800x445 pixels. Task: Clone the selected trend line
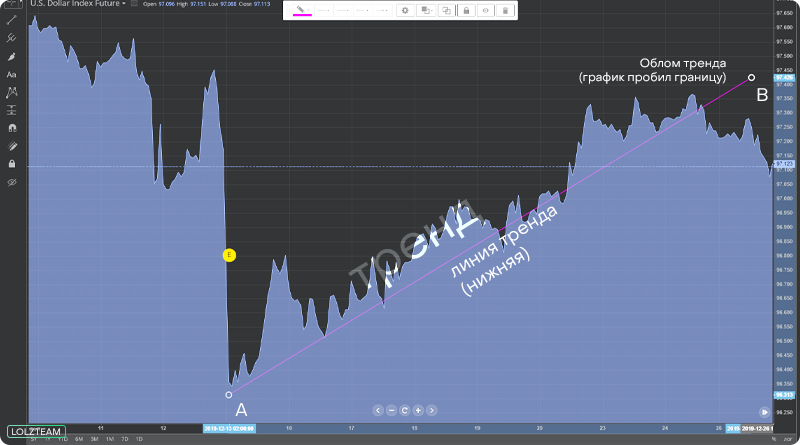tap(446, 10)
